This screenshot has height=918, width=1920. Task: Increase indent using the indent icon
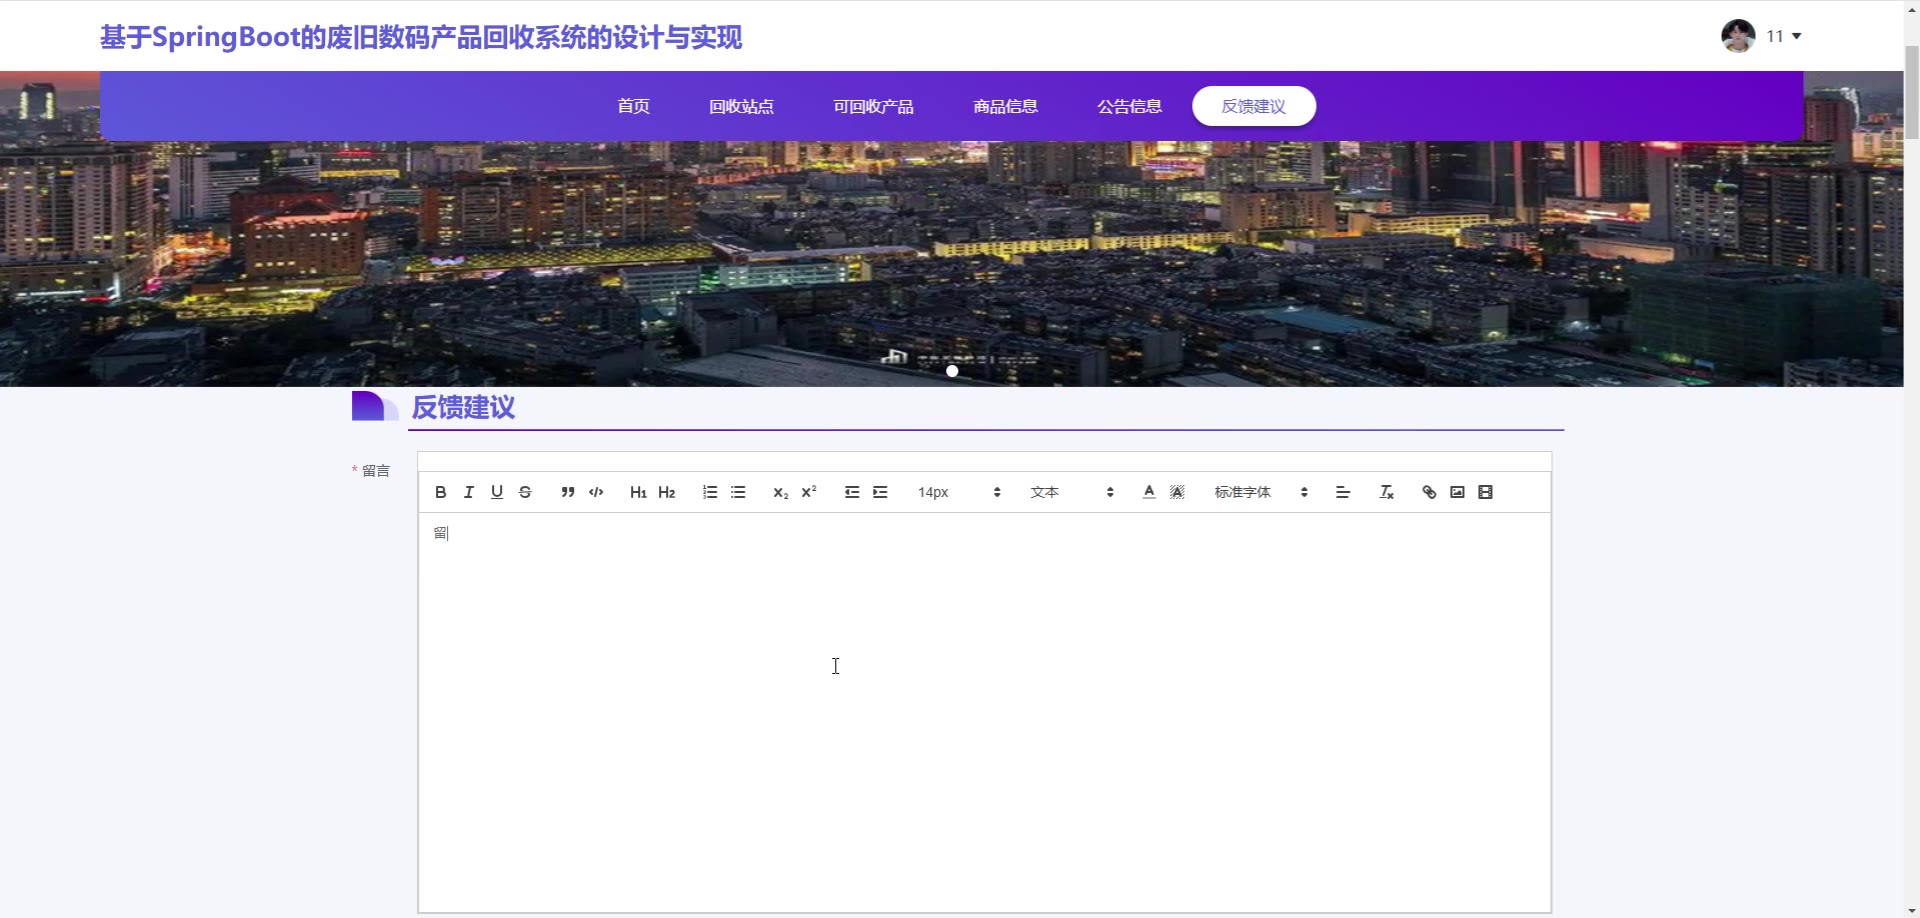click(x=880, y=492)
